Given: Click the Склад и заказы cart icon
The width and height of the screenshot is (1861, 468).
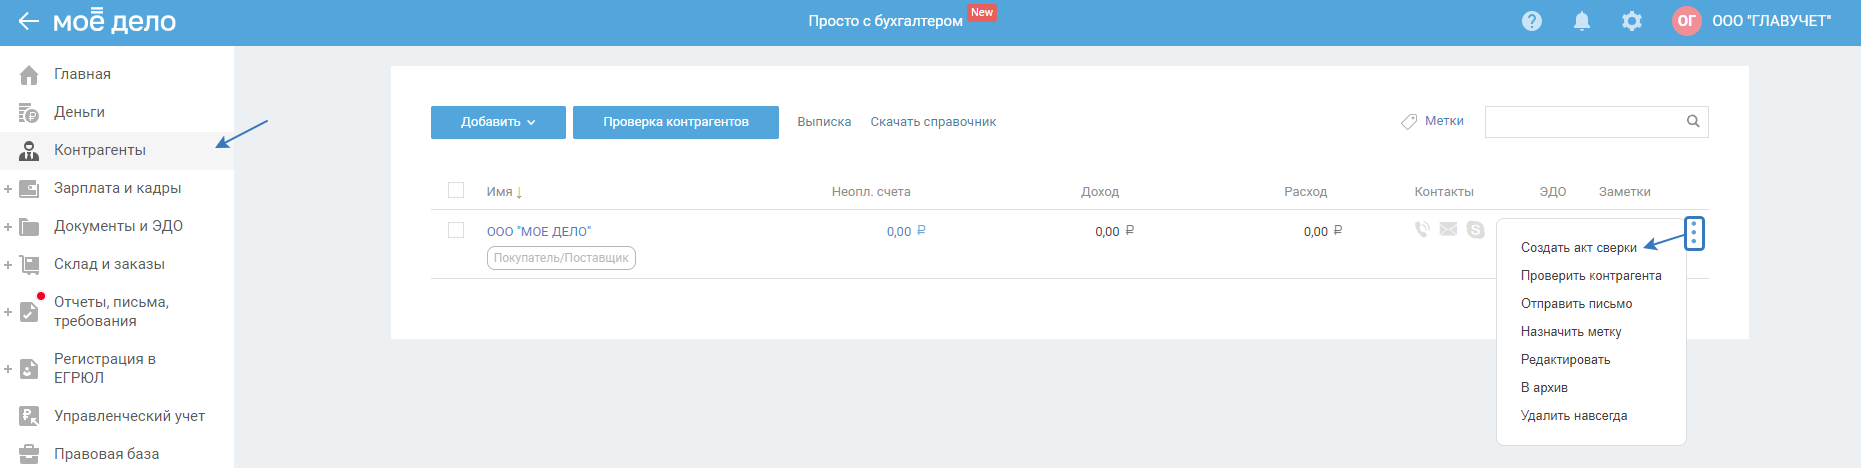Looking at the screenshot, I should coord(29,264).
